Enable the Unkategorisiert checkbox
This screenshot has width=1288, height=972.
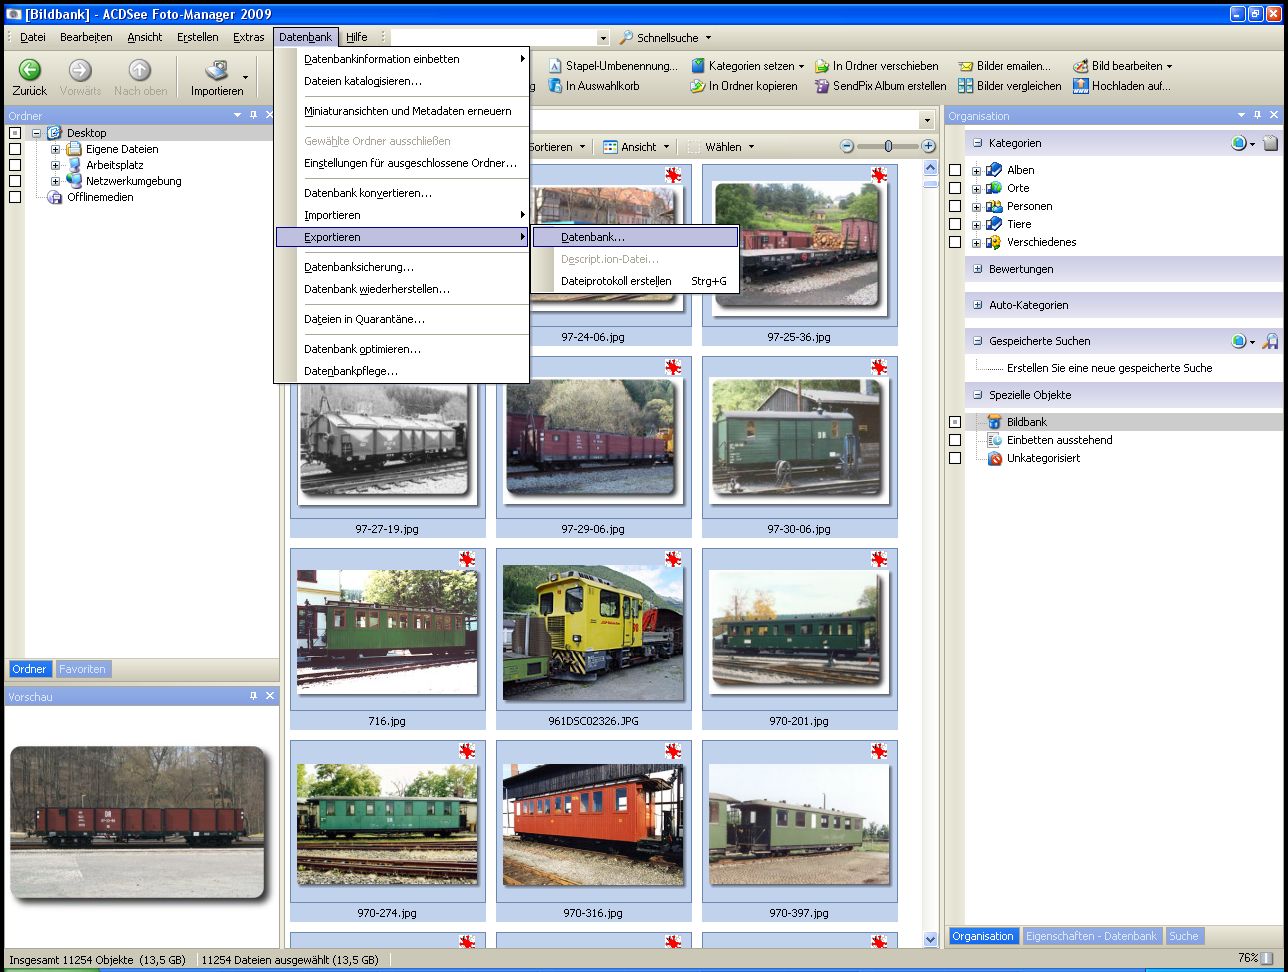click(x=955, y=458)
